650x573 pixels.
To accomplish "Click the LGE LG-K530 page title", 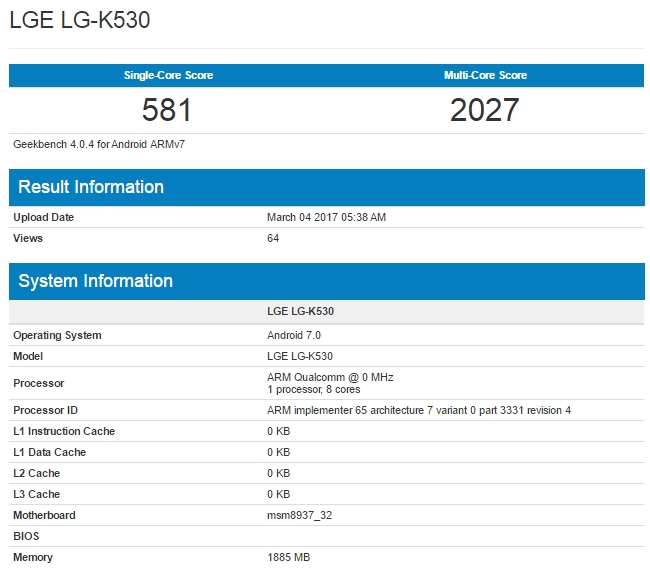I will [x=81, y=21].
